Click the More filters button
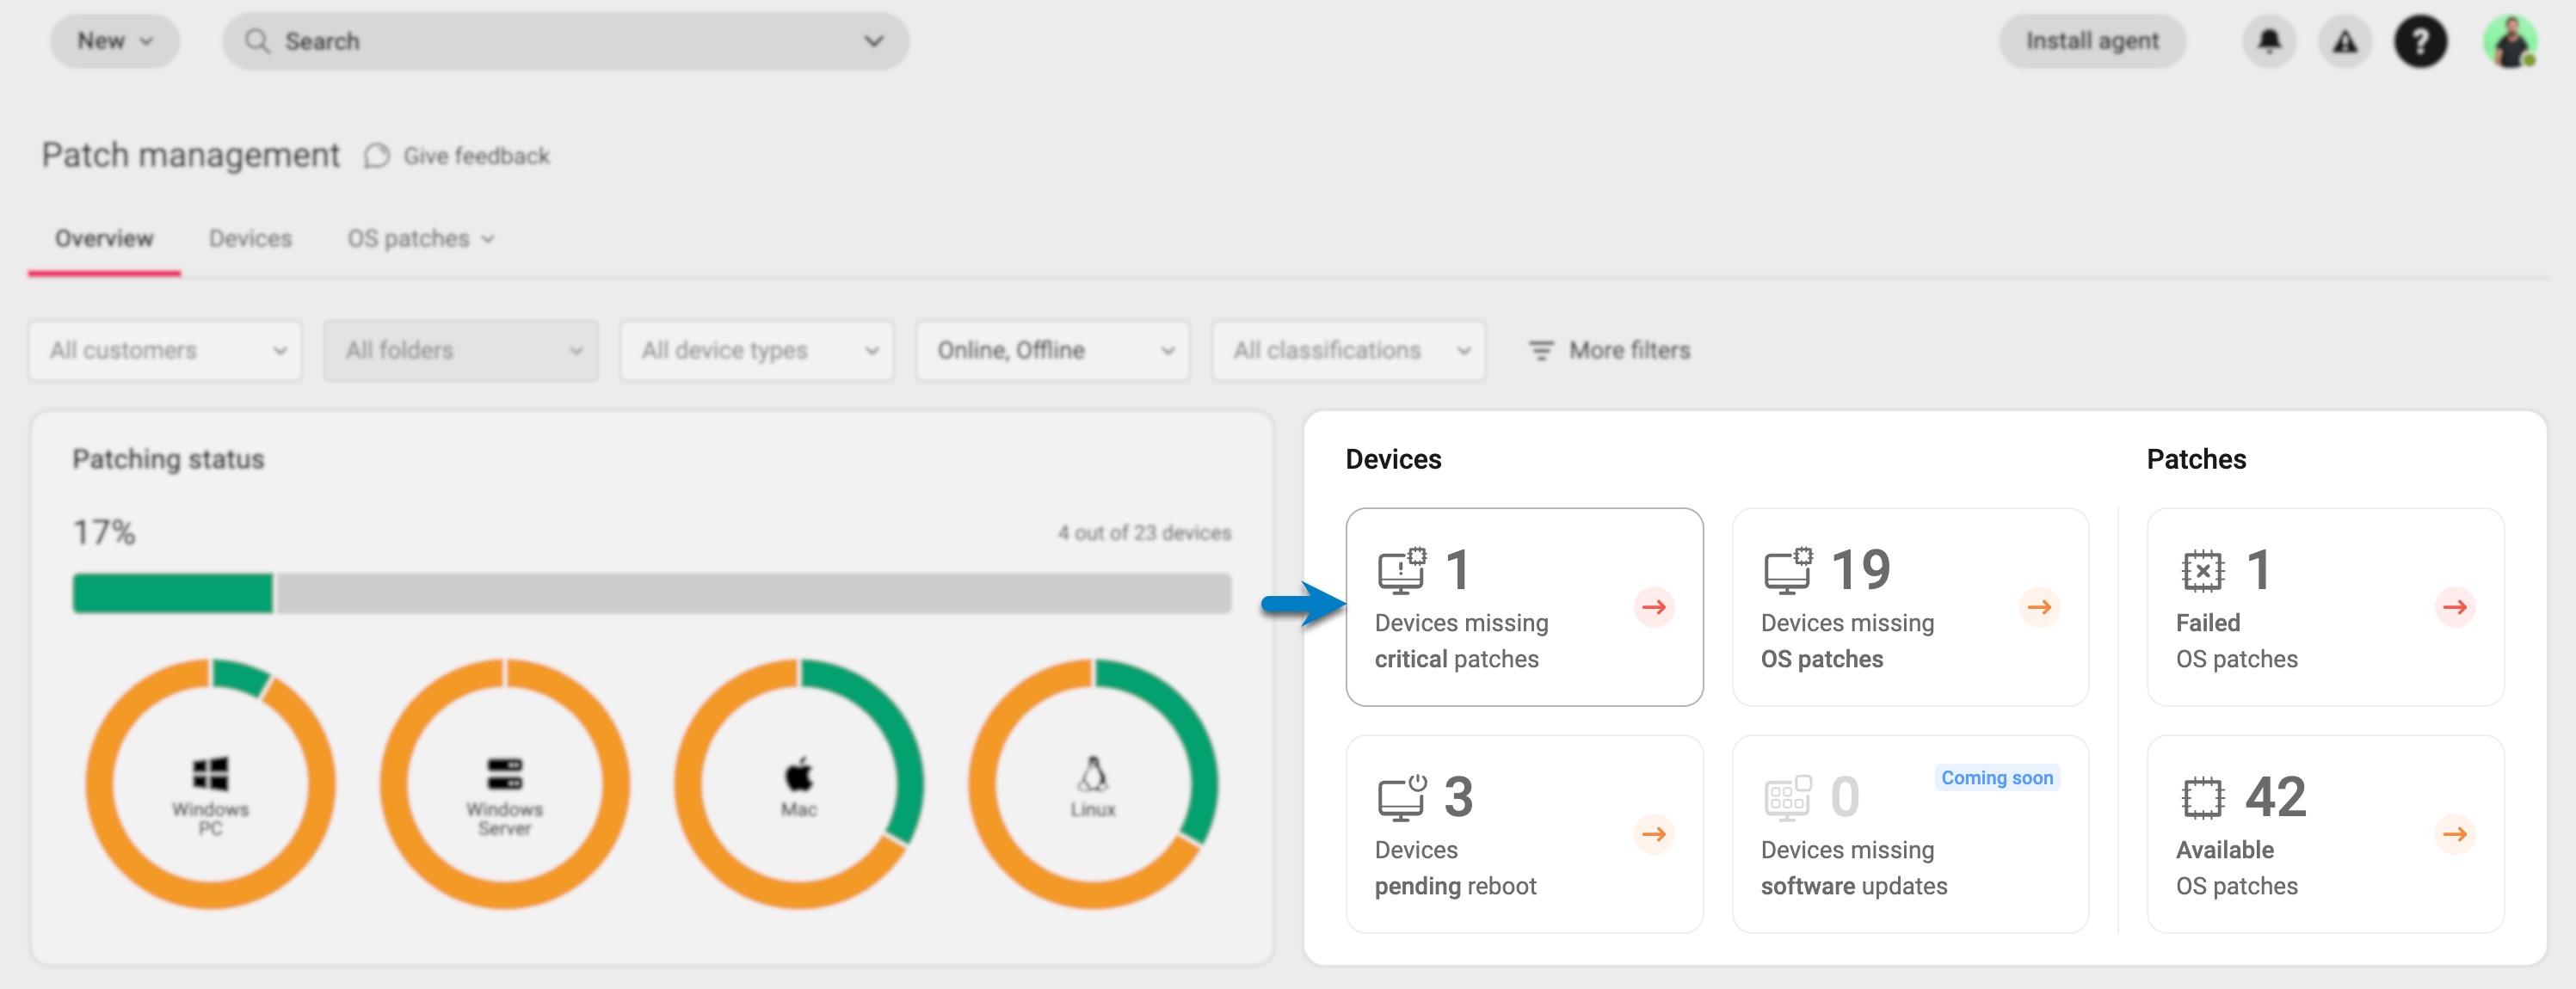 point(1610,350)
